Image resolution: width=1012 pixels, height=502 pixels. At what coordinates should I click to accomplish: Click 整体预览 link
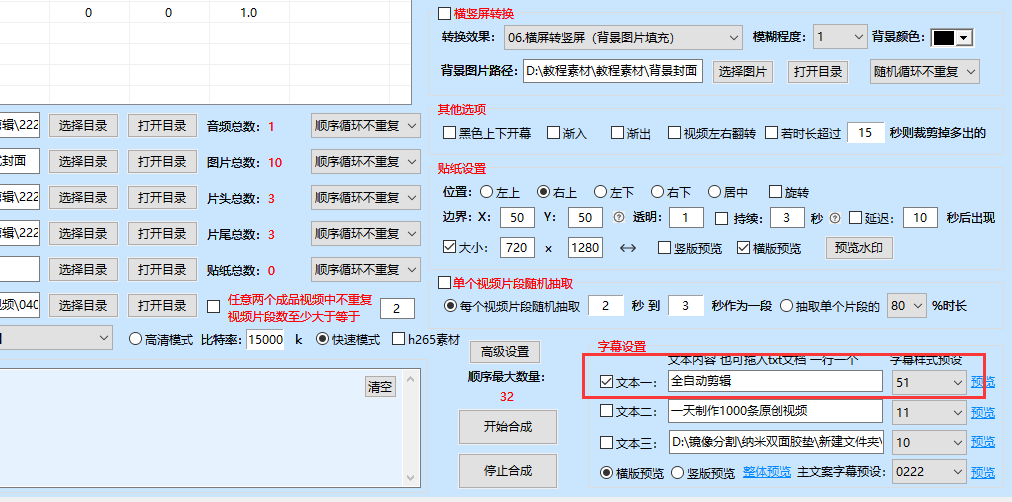[767, 472]
